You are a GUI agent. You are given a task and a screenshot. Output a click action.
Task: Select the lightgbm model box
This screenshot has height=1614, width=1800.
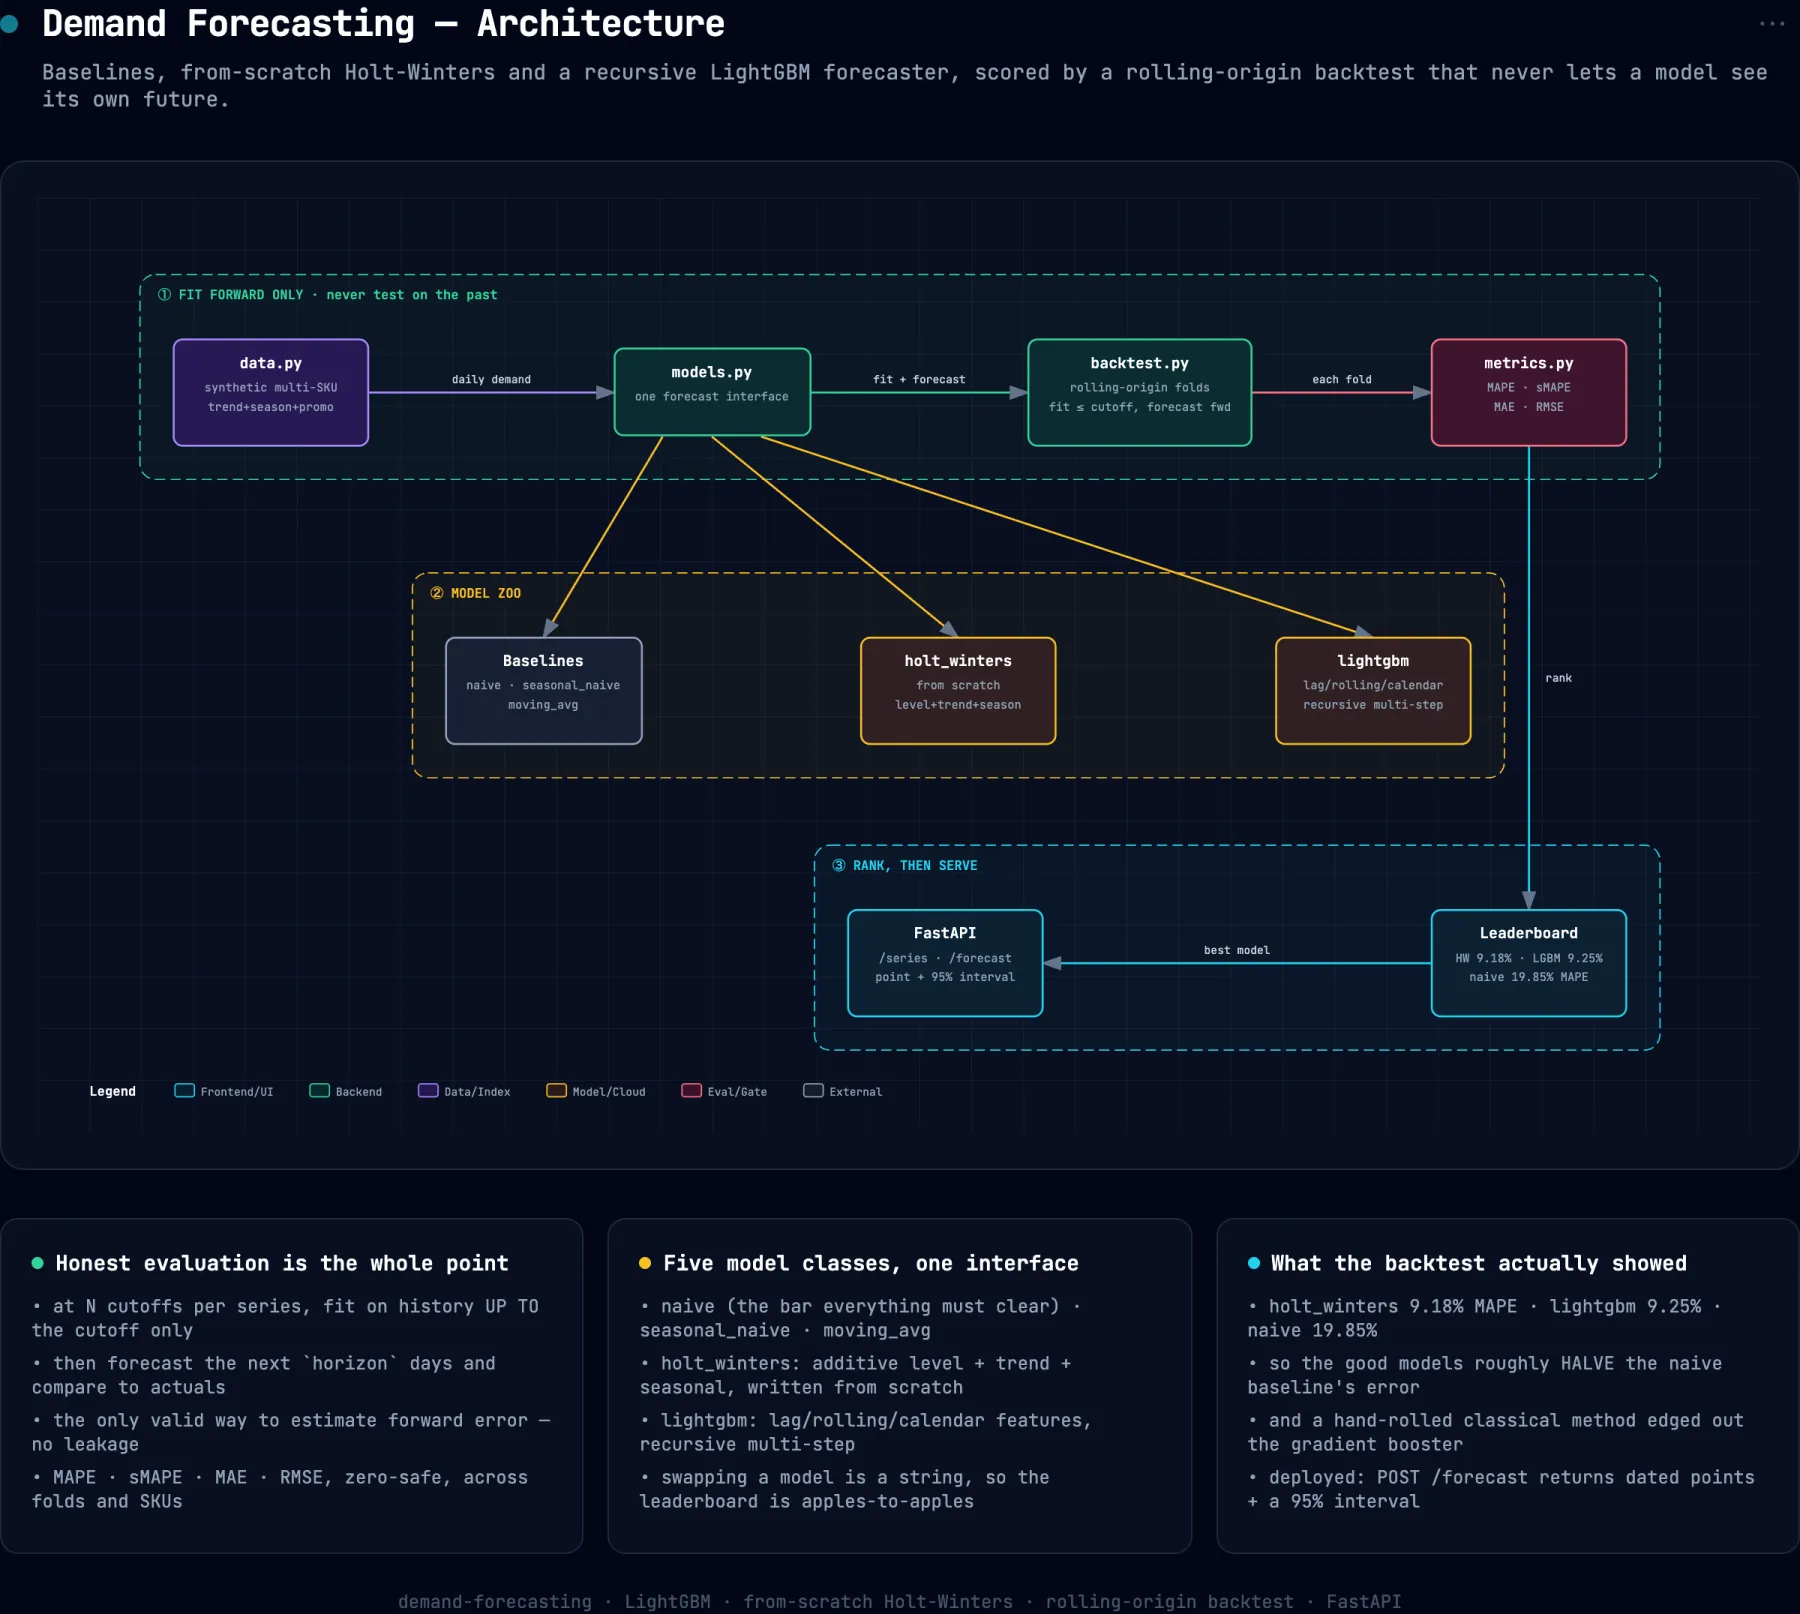point(1373,691)
